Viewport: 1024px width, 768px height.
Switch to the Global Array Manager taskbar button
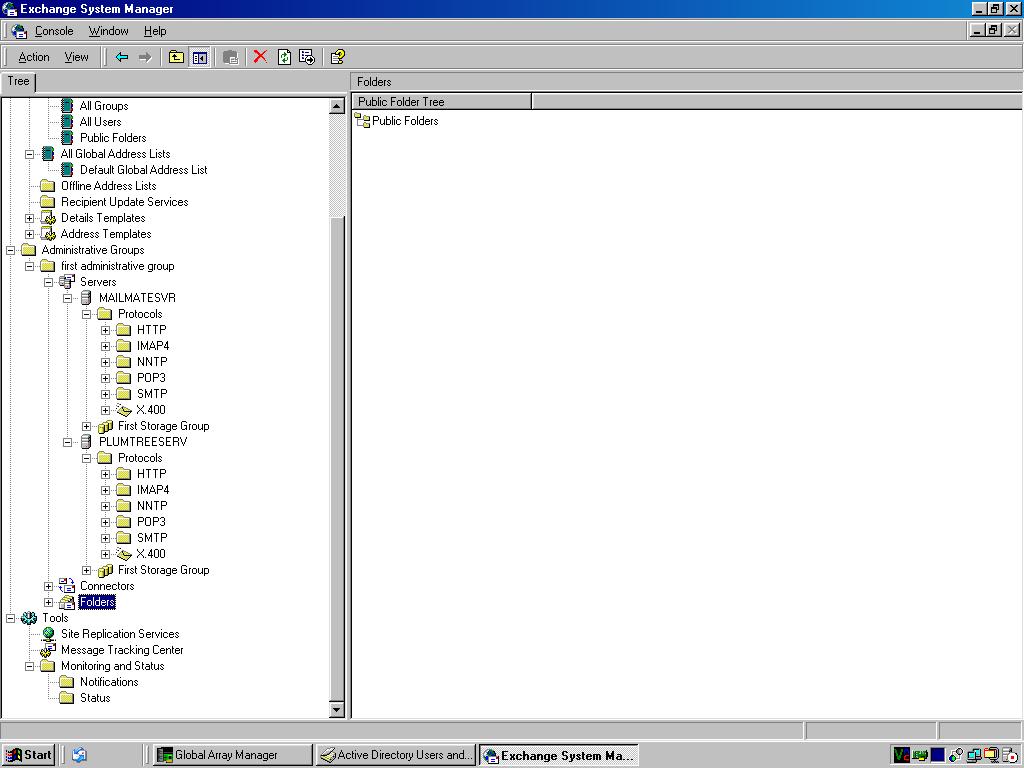coord(232,755)
